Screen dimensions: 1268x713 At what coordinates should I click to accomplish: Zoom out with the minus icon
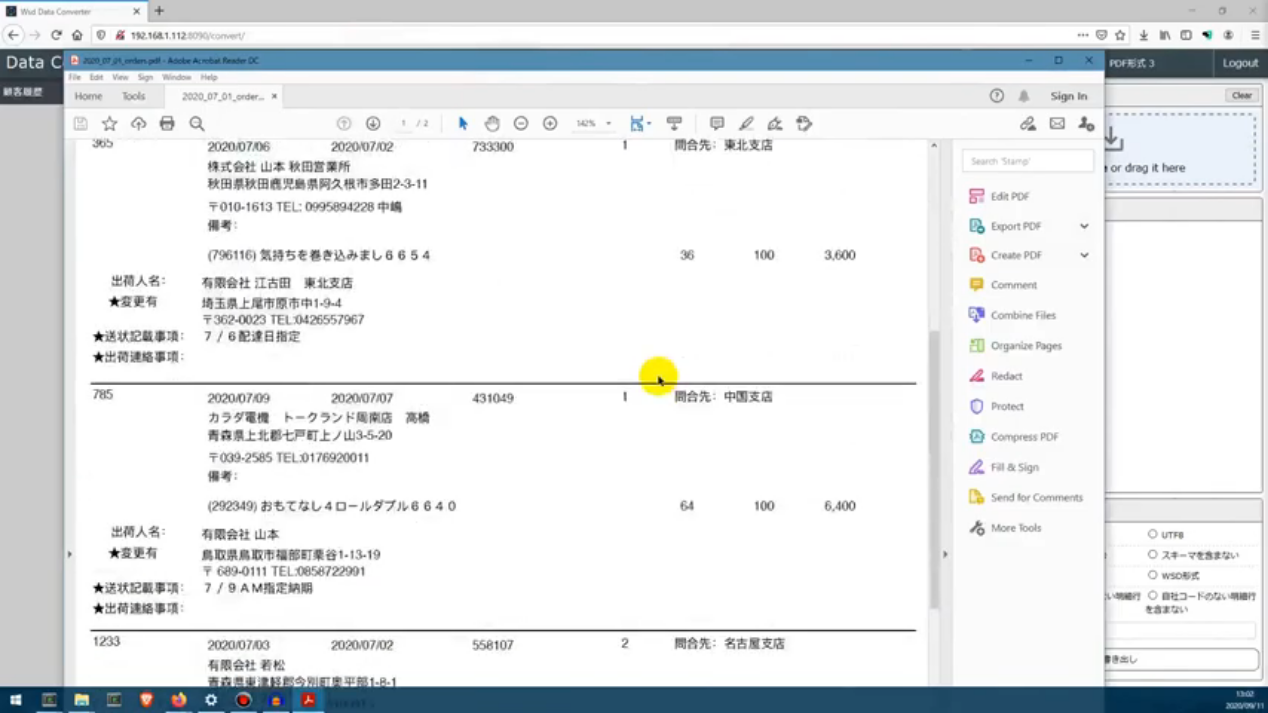(521, 124)
